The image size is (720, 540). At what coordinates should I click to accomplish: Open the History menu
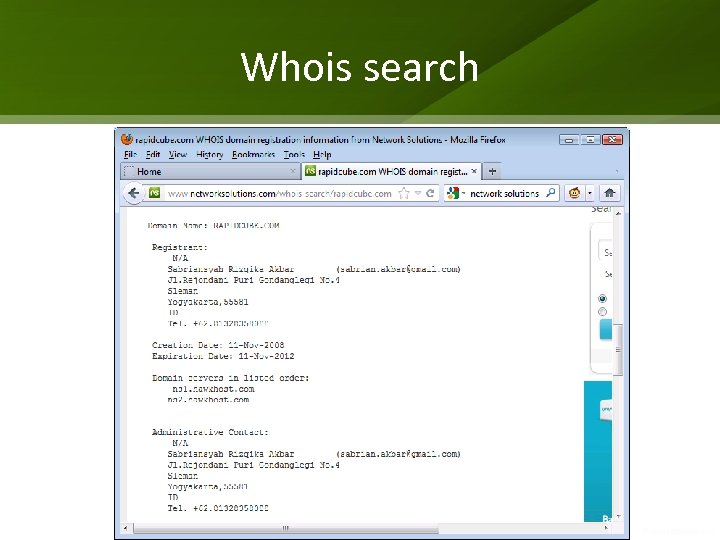209,155
